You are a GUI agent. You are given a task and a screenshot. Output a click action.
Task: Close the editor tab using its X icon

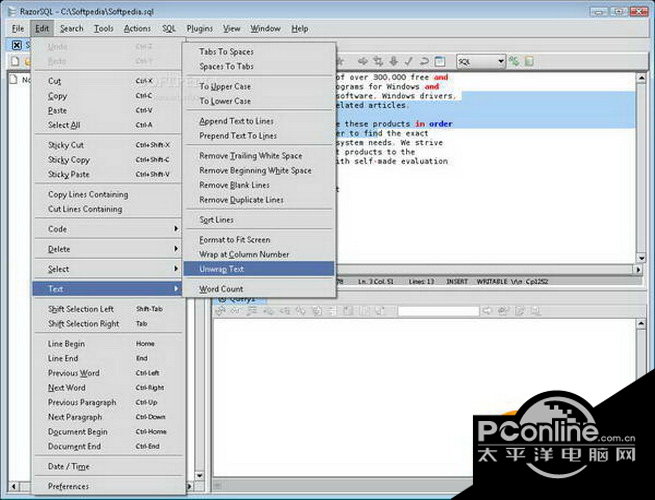click(17, 46)
